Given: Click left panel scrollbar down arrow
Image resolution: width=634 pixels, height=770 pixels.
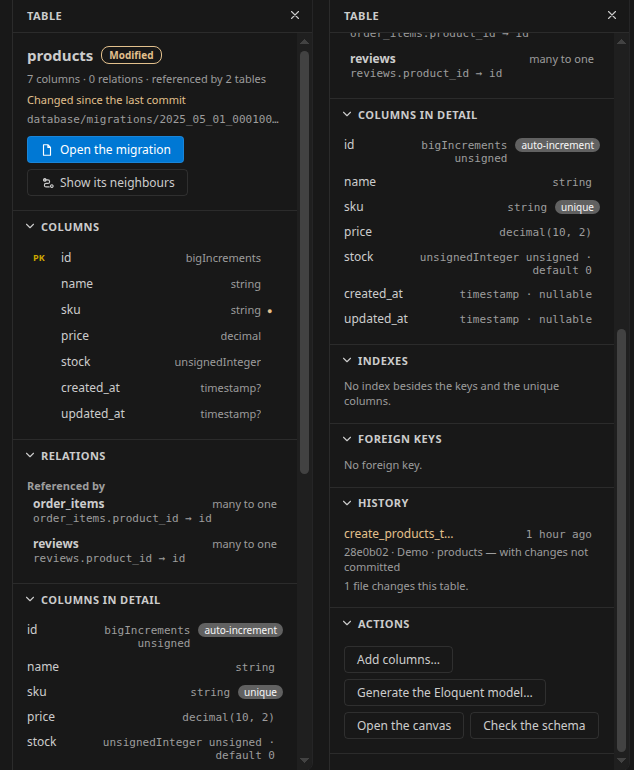Looking at the screenshot, I should [x=304, y=761].
